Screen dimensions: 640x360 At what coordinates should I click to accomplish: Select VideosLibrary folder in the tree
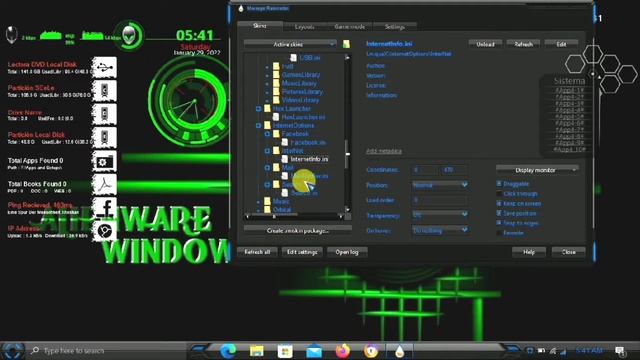[x=300, y=100]
